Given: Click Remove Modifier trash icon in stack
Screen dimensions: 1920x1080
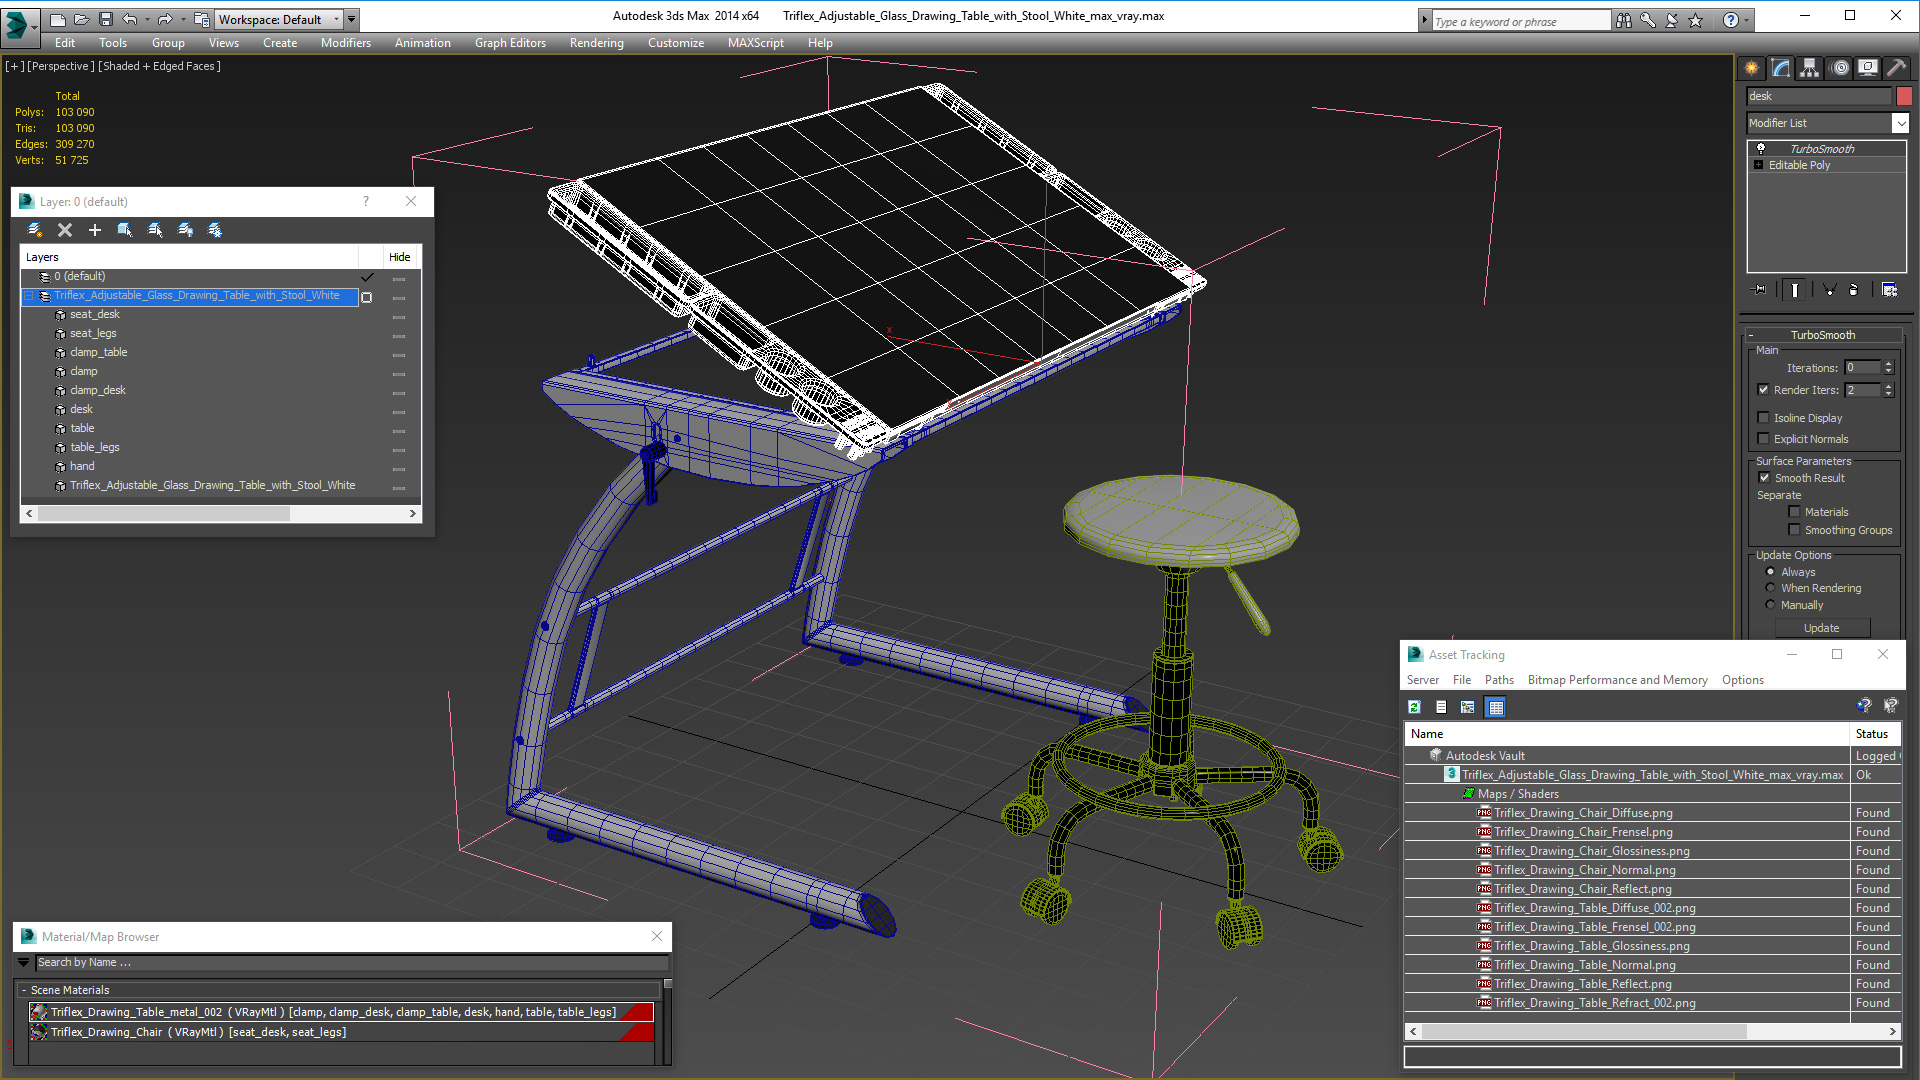Looking at the screenshot, I should (1853, 290).
